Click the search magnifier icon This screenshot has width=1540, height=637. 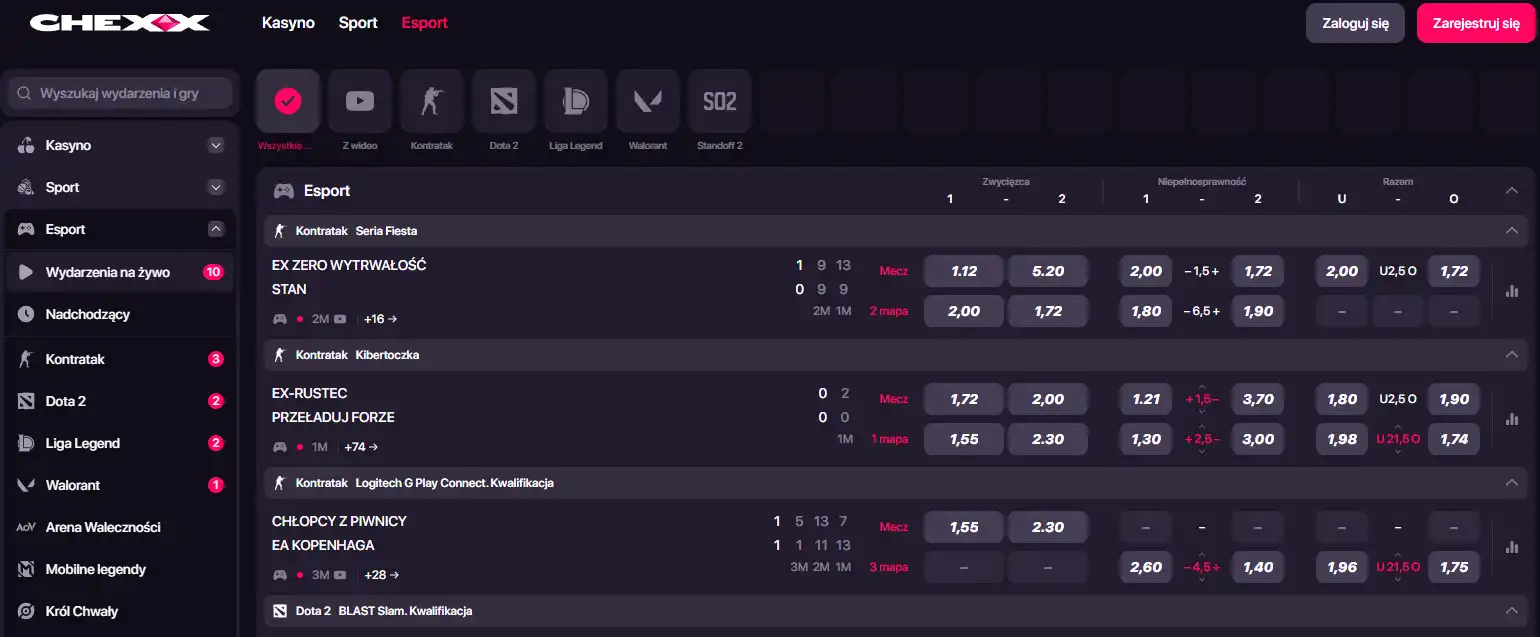click(24, 93)
